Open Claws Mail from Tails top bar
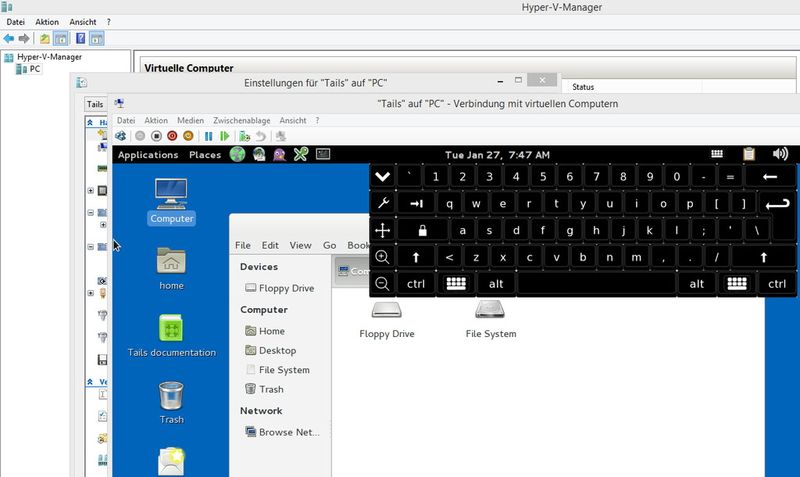800x477 pixels. [259, 154]
